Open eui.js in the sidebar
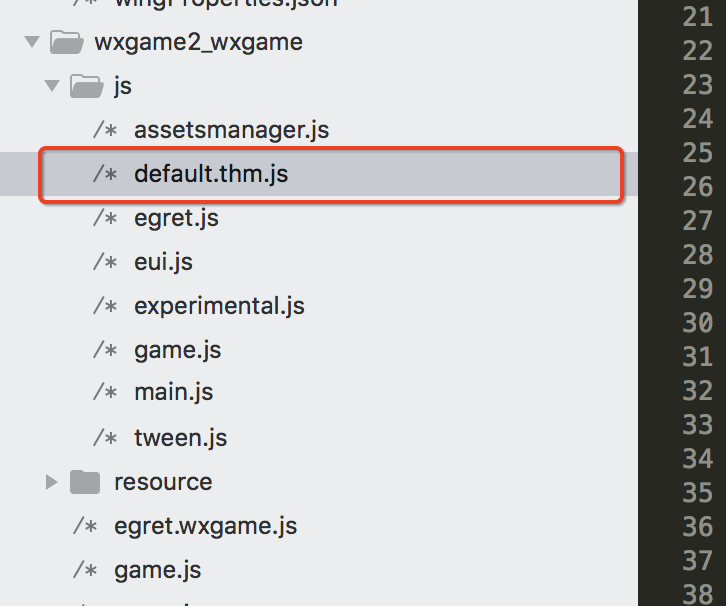The width and height of the screenshot is (726, 606). pyautogui.click(x=163, y=262)
